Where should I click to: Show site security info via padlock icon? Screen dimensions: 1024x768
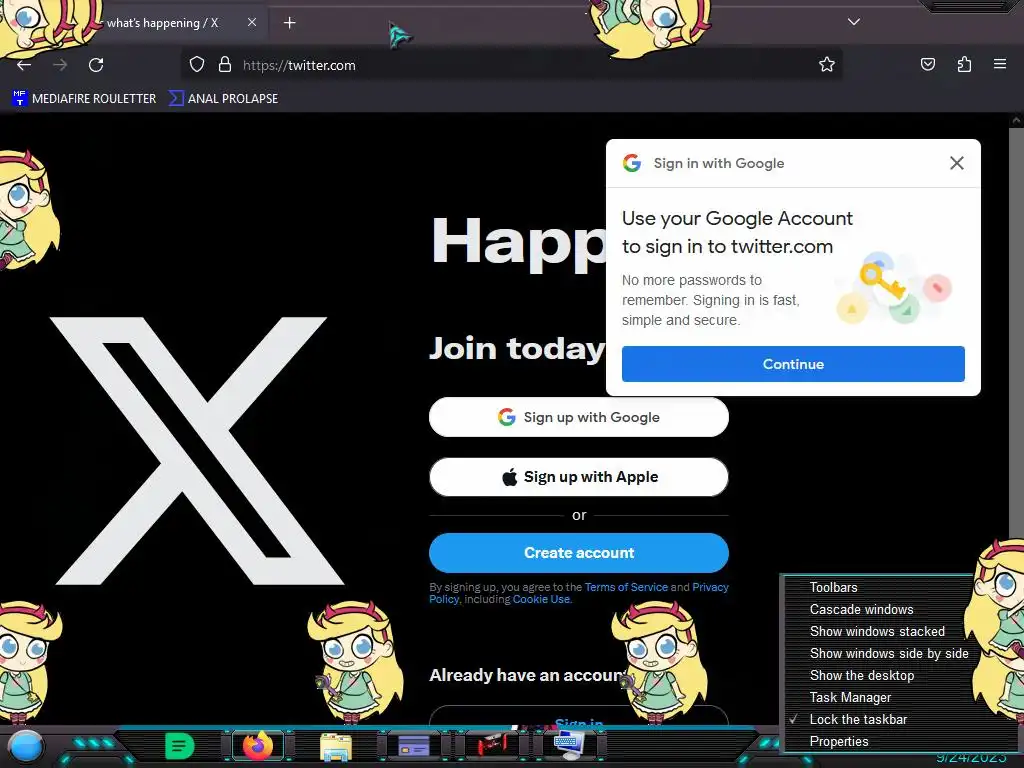pos(225,64)
